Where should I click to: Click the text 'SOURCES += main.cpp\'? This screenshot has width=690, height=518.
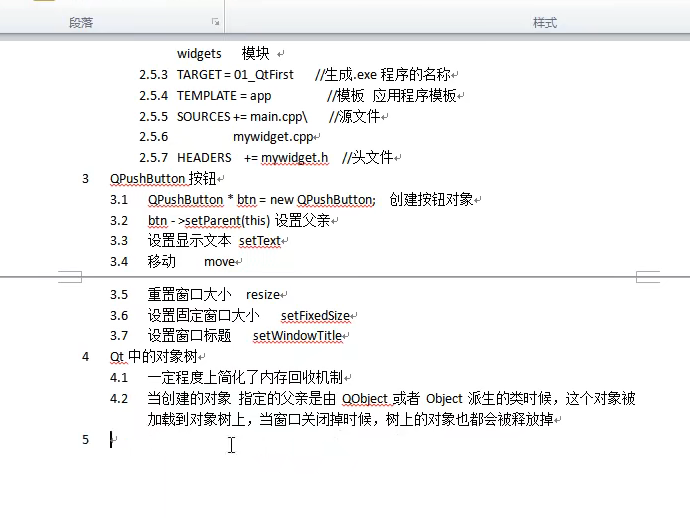coord(242,117)
